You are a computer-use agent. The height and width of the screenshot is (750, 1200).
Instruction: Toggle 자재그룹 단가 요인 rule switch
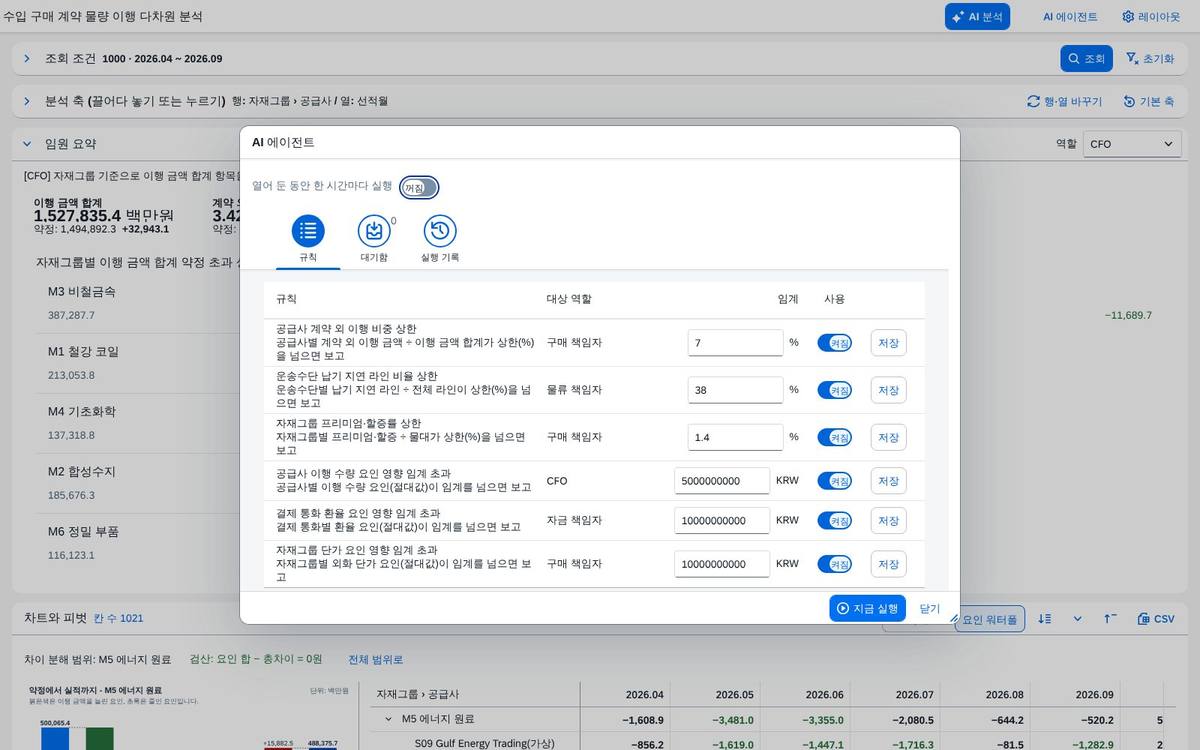click(x=835, y=564)
